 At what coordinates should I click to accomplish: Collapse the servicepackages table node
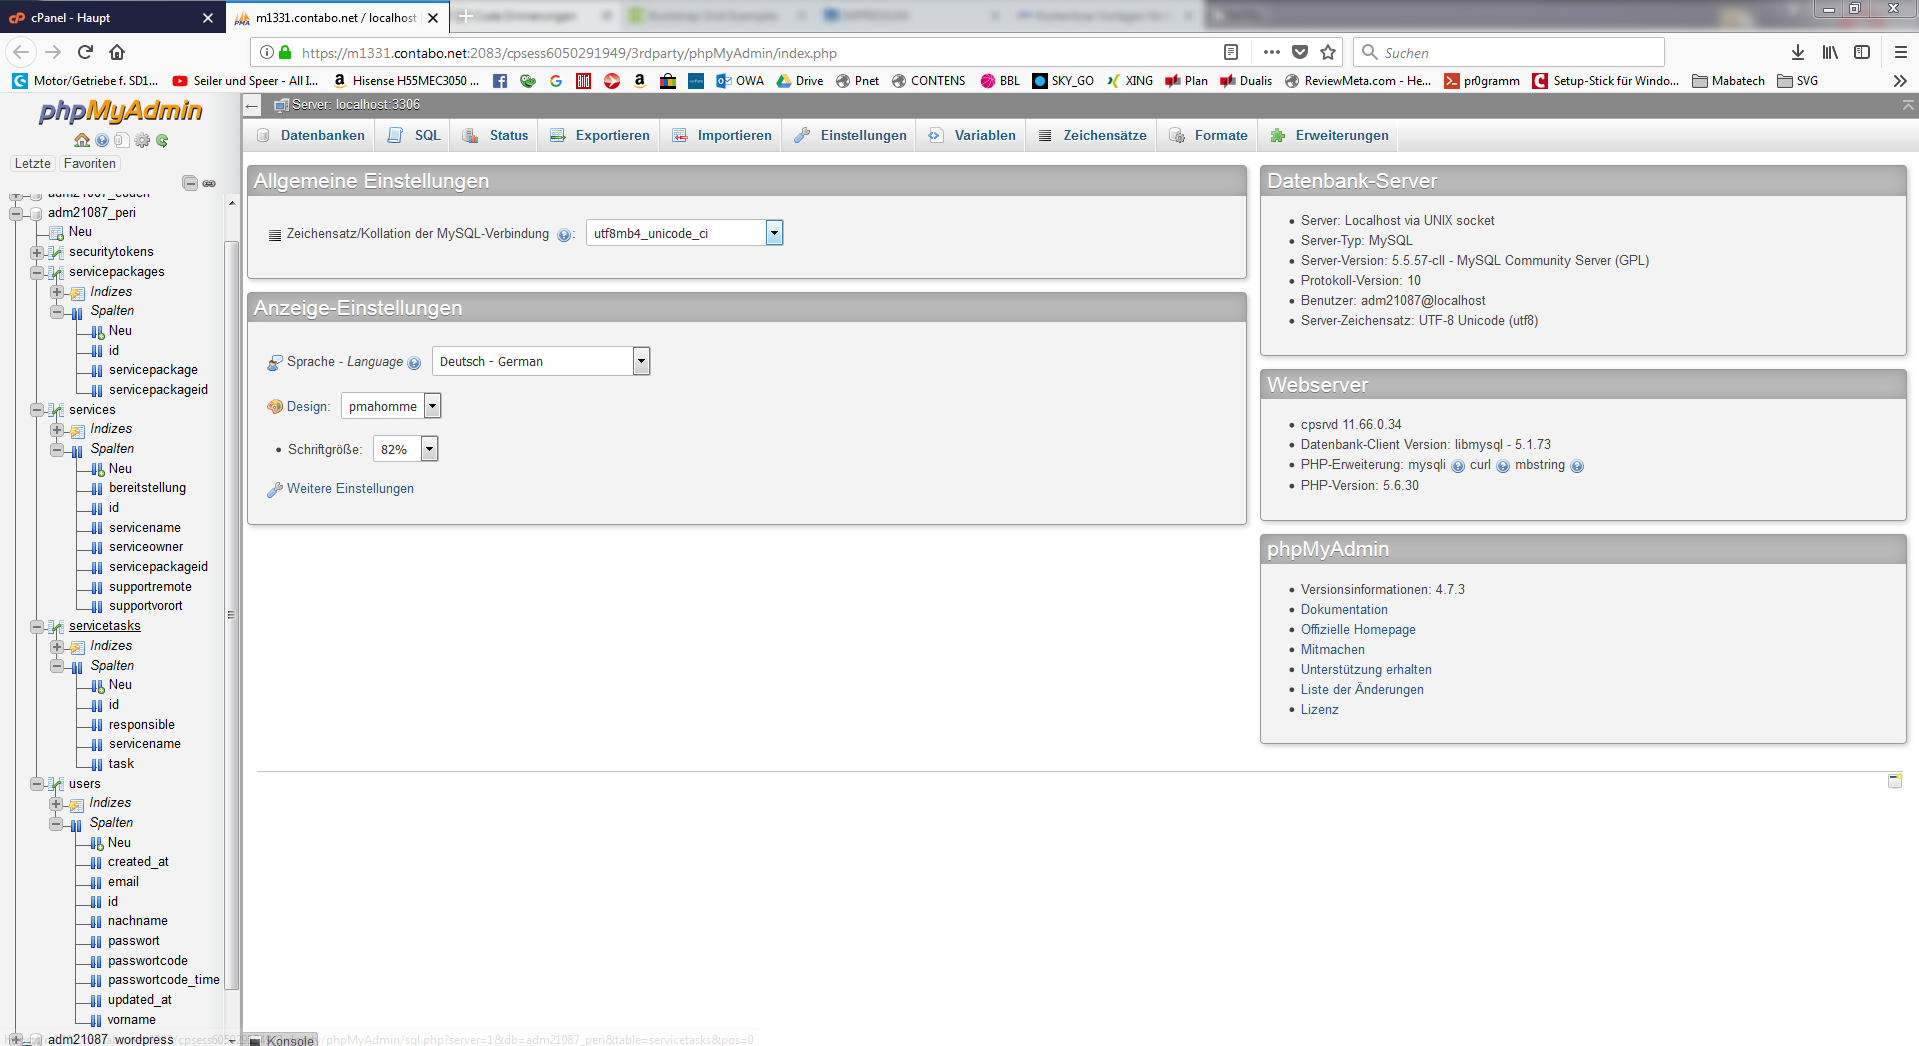(x=37, y=272)
